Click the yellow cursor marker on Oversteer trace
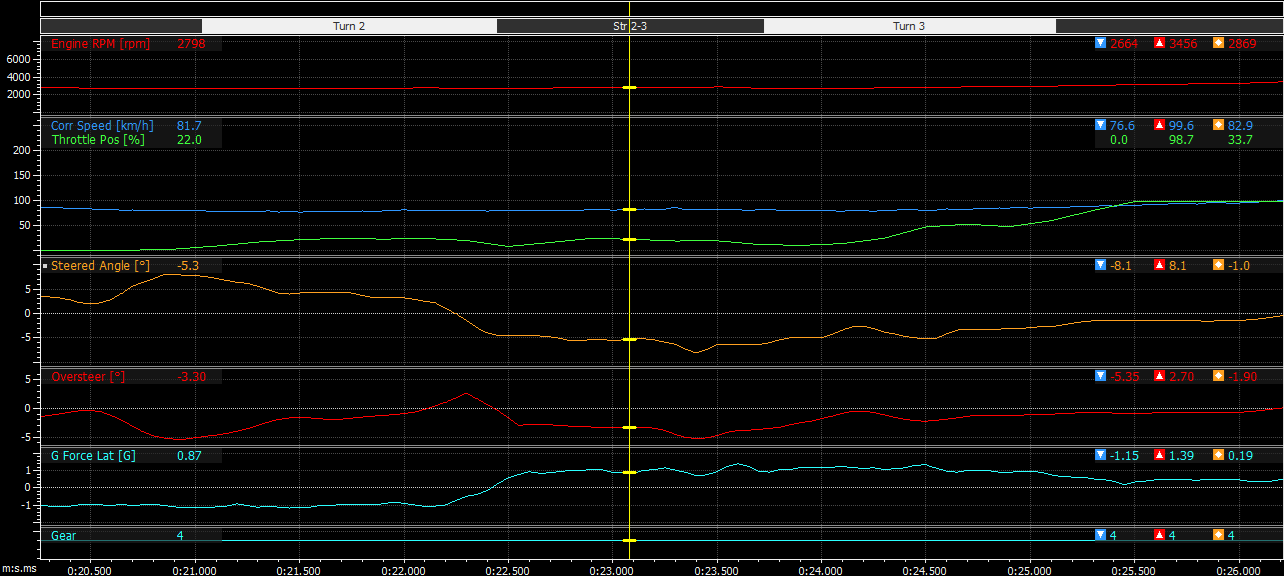 coord(629,427)
